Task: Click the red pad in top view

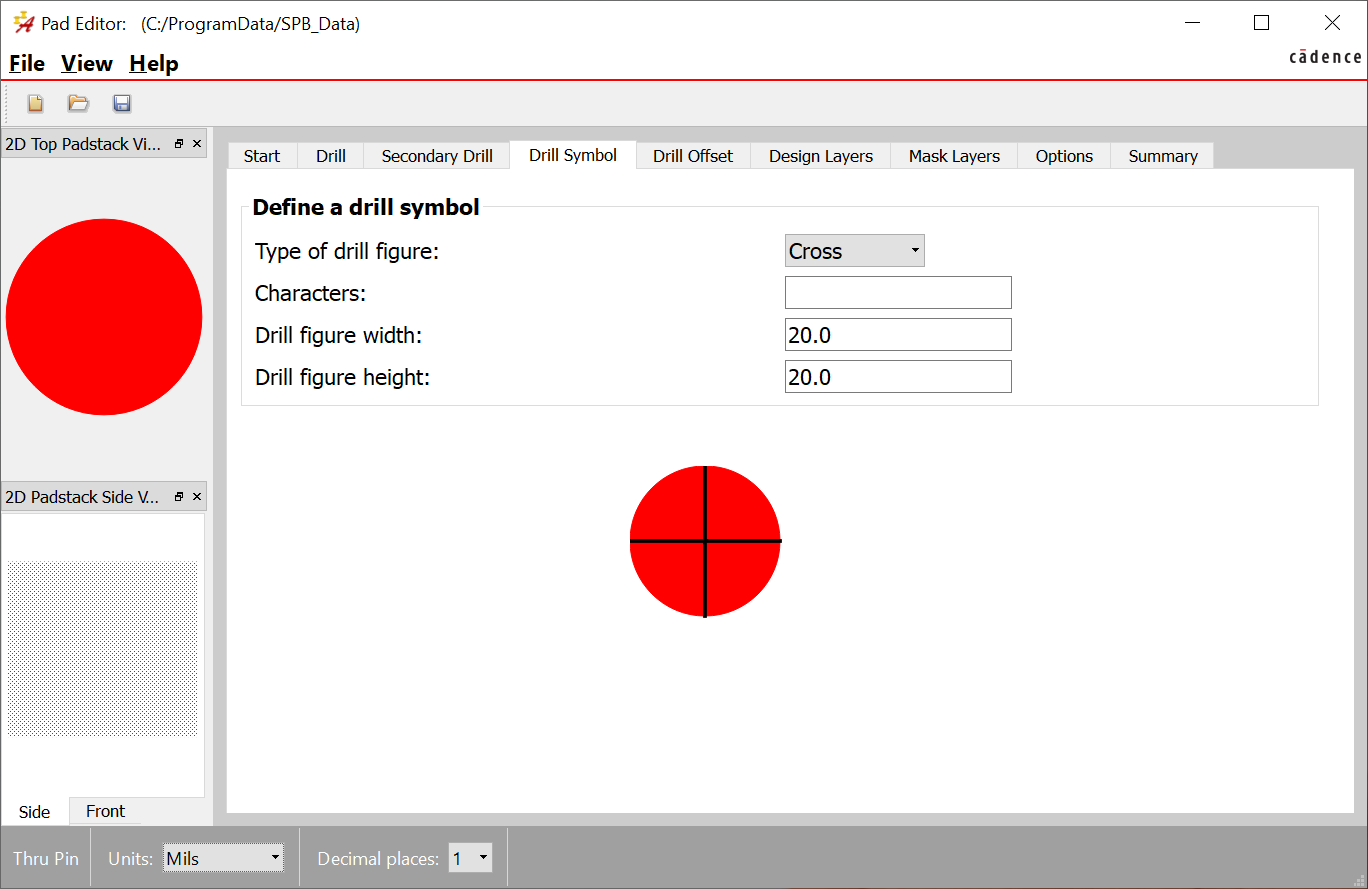Action: [104, 317]
